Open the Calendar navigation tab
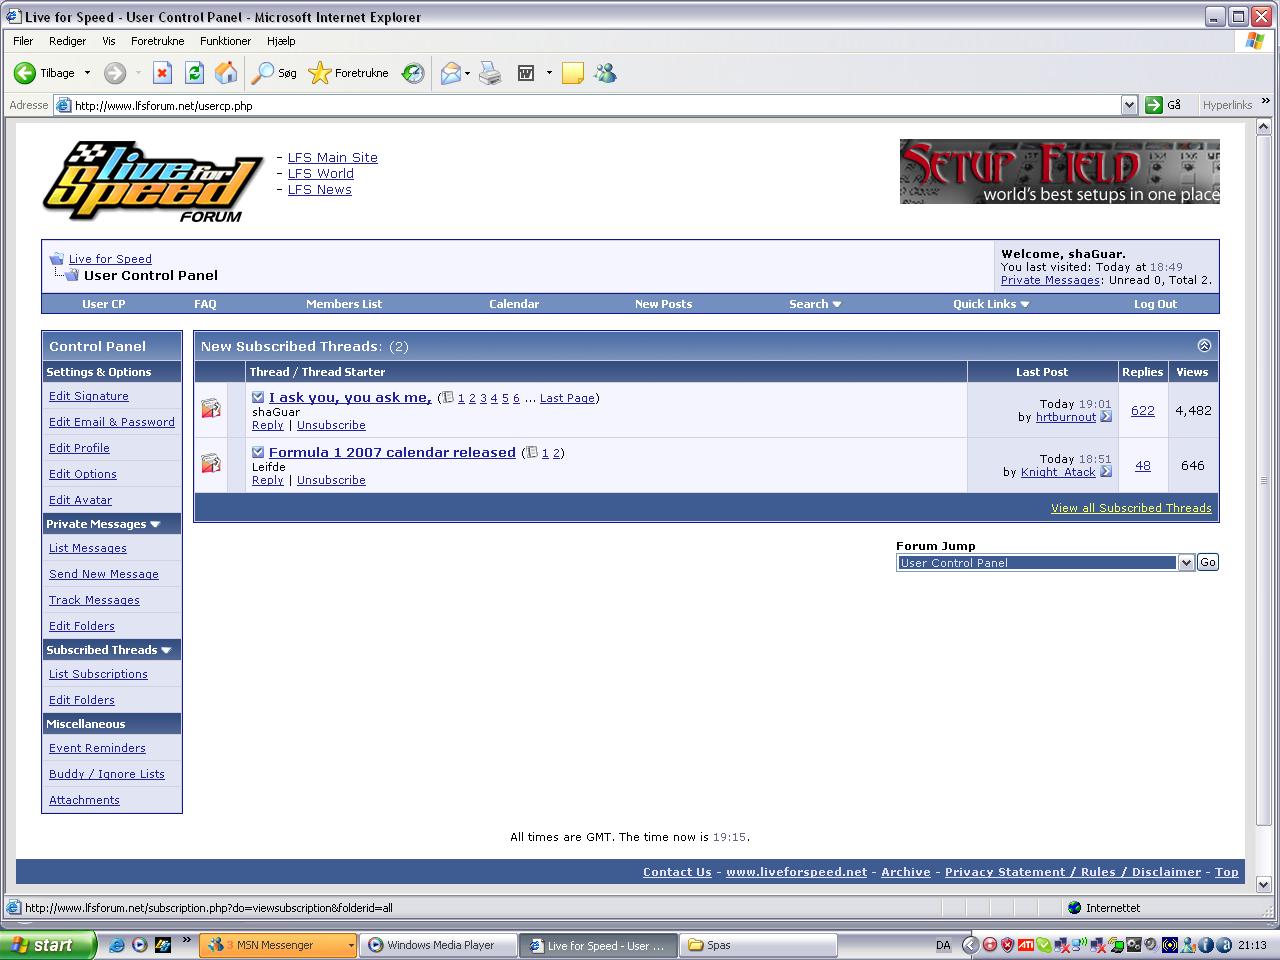This screenshot has width=1280, height=960. 514,304
